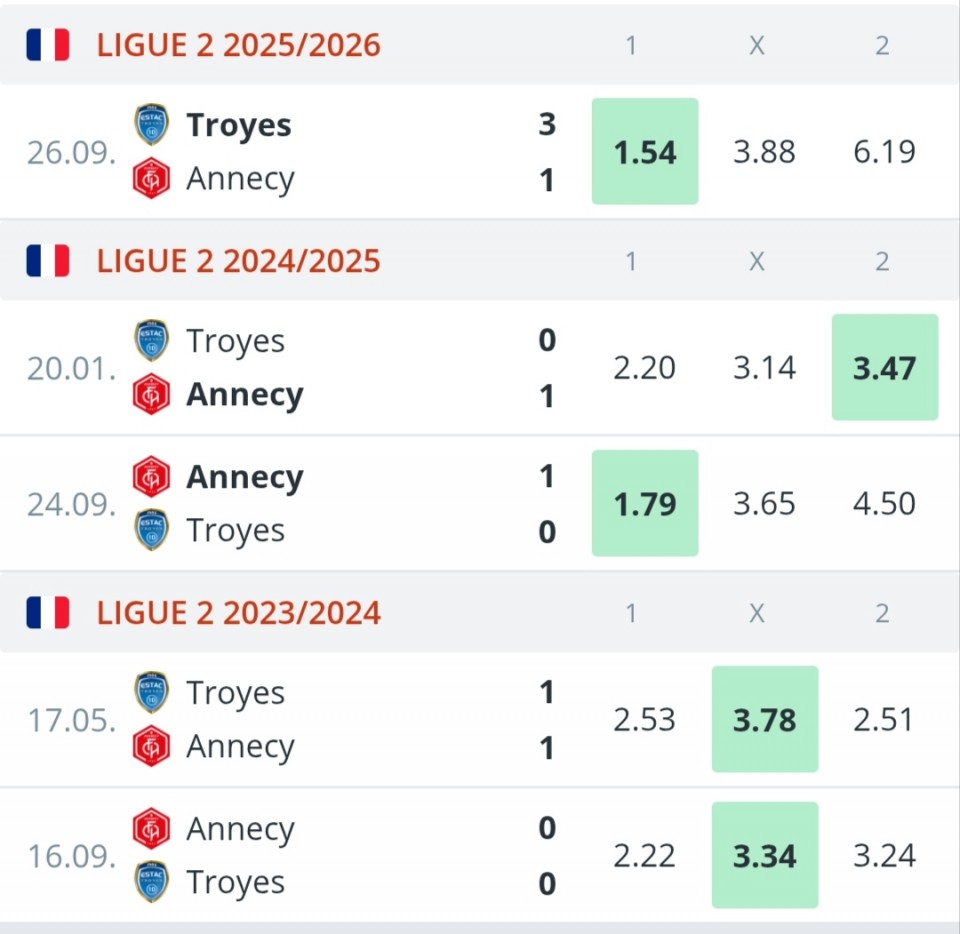Click Annecy crest in the 26.09. match
The height and width of the screenshot is (934, 960).
[152, 179]
